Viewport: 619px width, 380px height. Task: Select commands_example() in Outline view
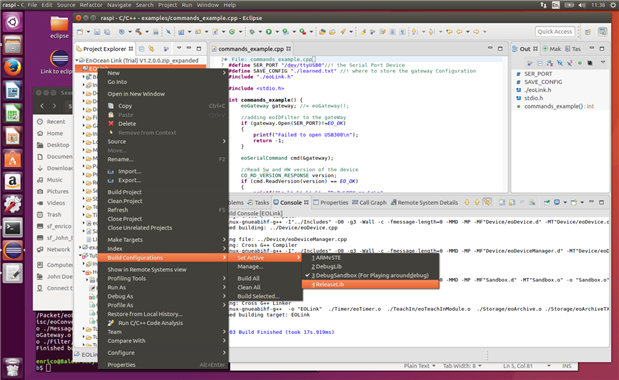click(555, 106)
